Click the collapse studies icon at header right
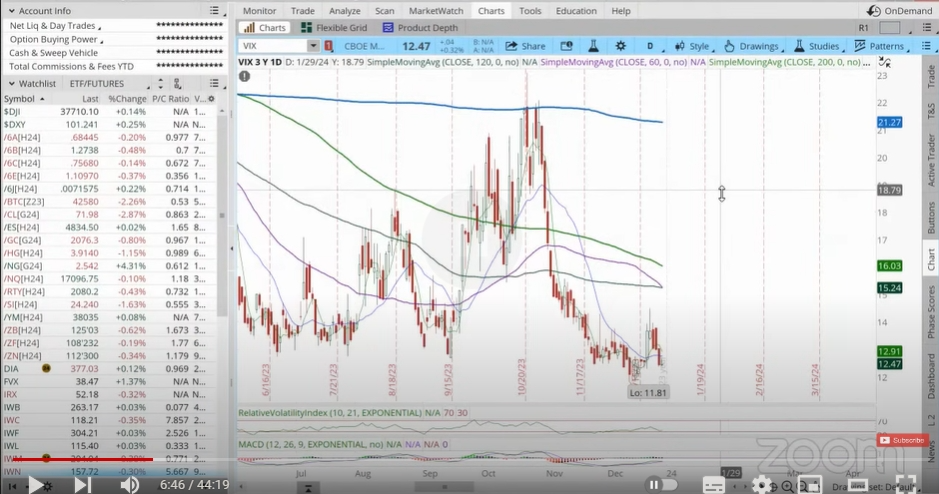The width and height of the screenshot is (939, 494). 885,62
